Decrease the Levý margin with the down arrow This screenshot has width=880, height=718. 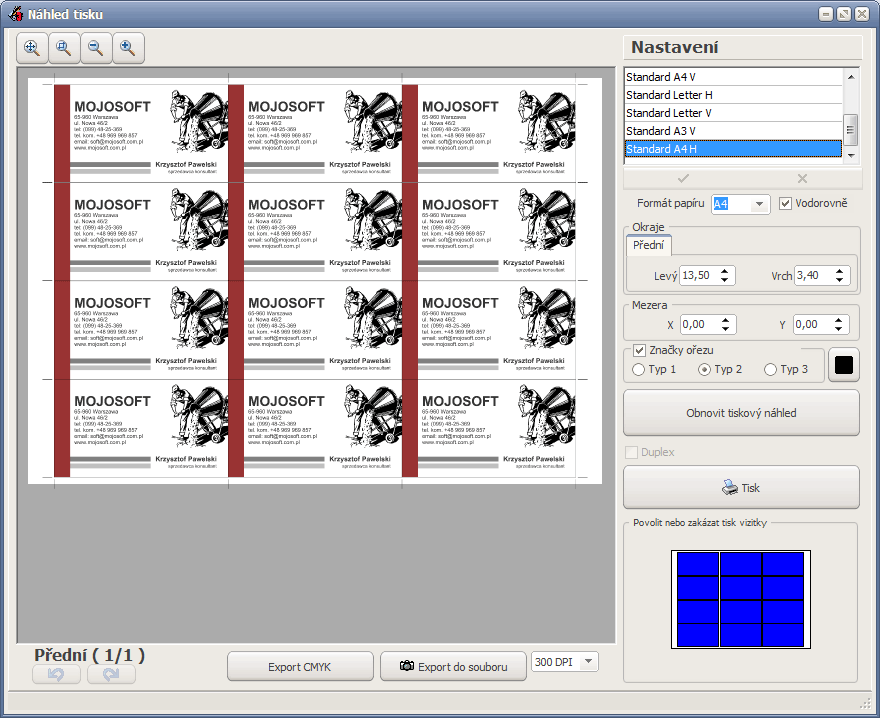point(725,280)
